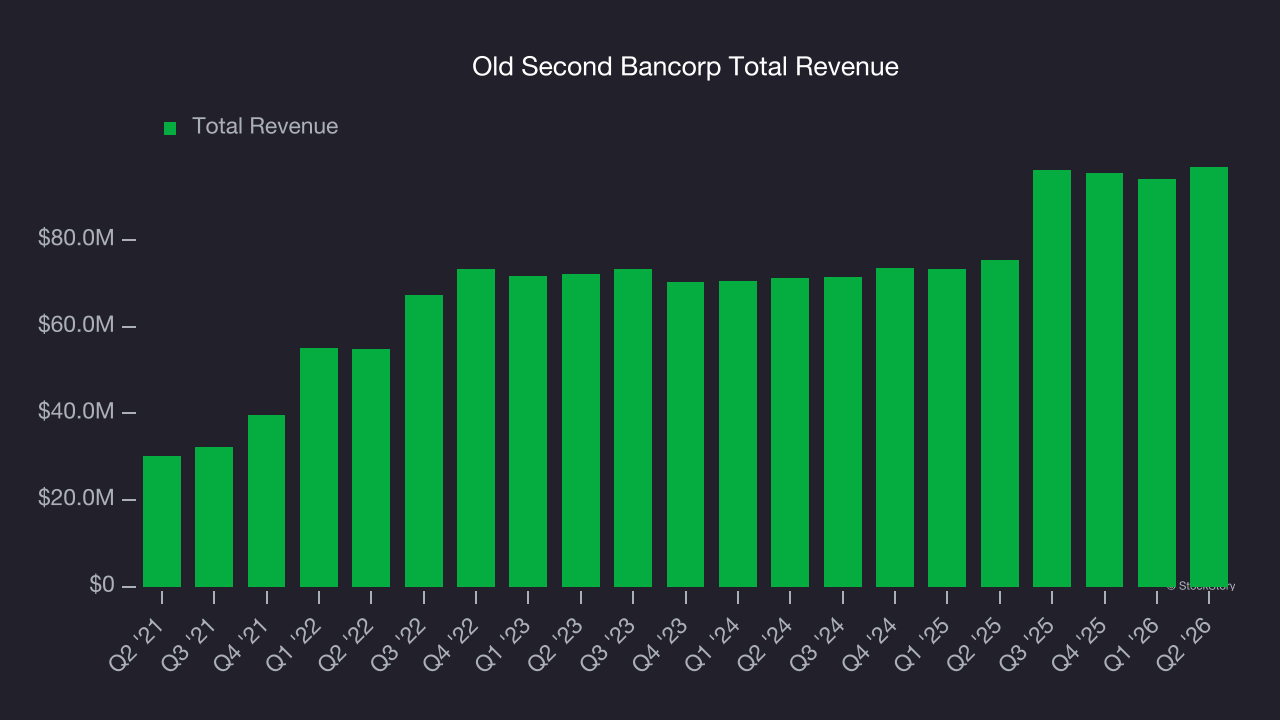This screenshot has height=720, width=1280.
Task: Click the Q4 '22 revenue bar
Action: tap(476, 428)
